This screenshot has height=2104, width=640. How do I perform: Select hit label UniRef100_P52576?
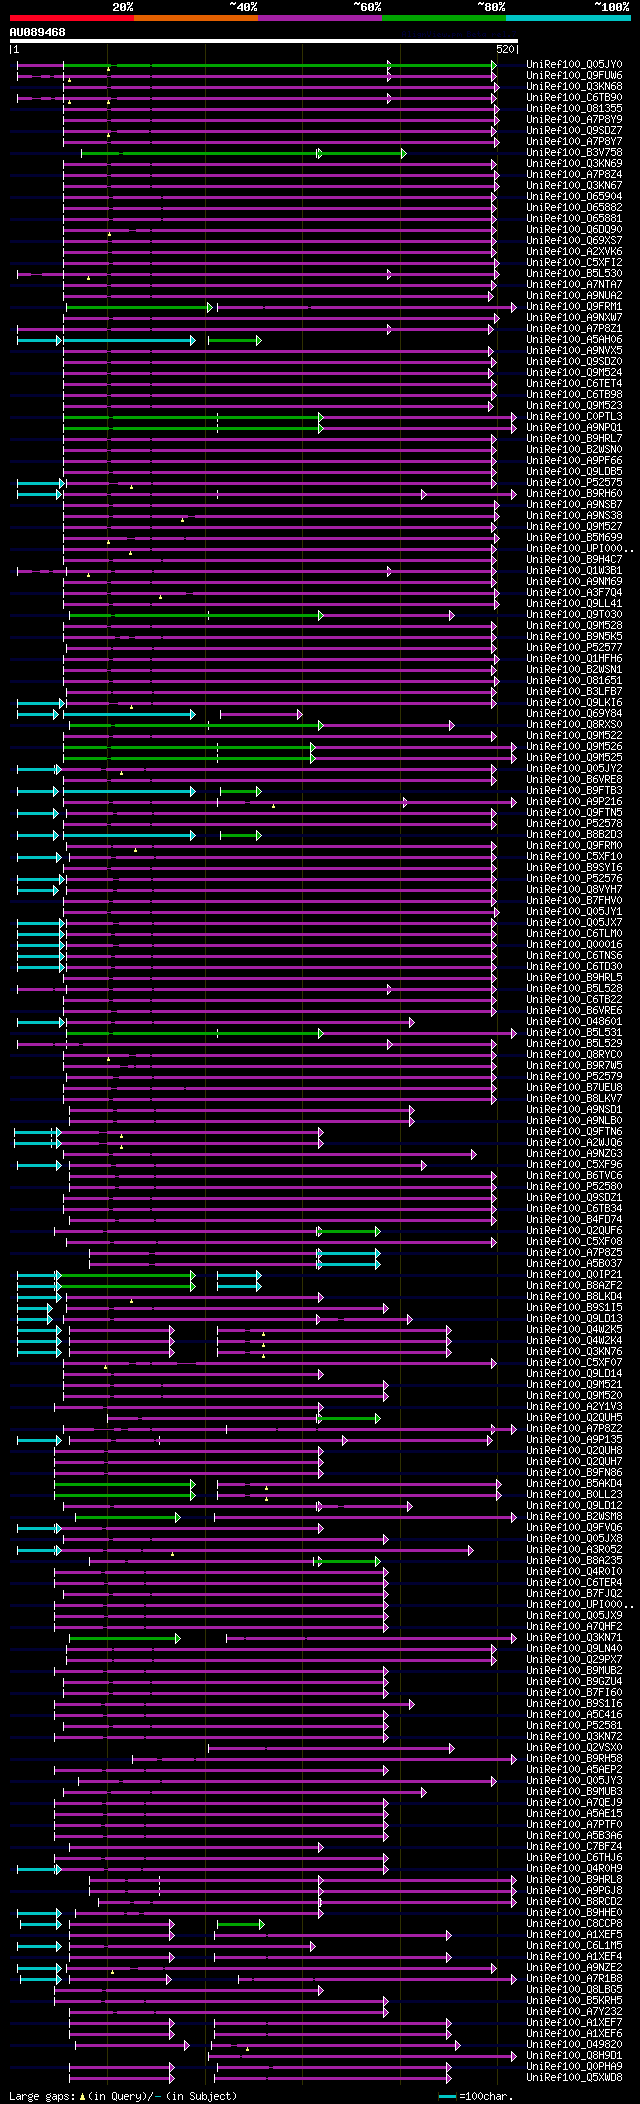[x=574, y=879]
